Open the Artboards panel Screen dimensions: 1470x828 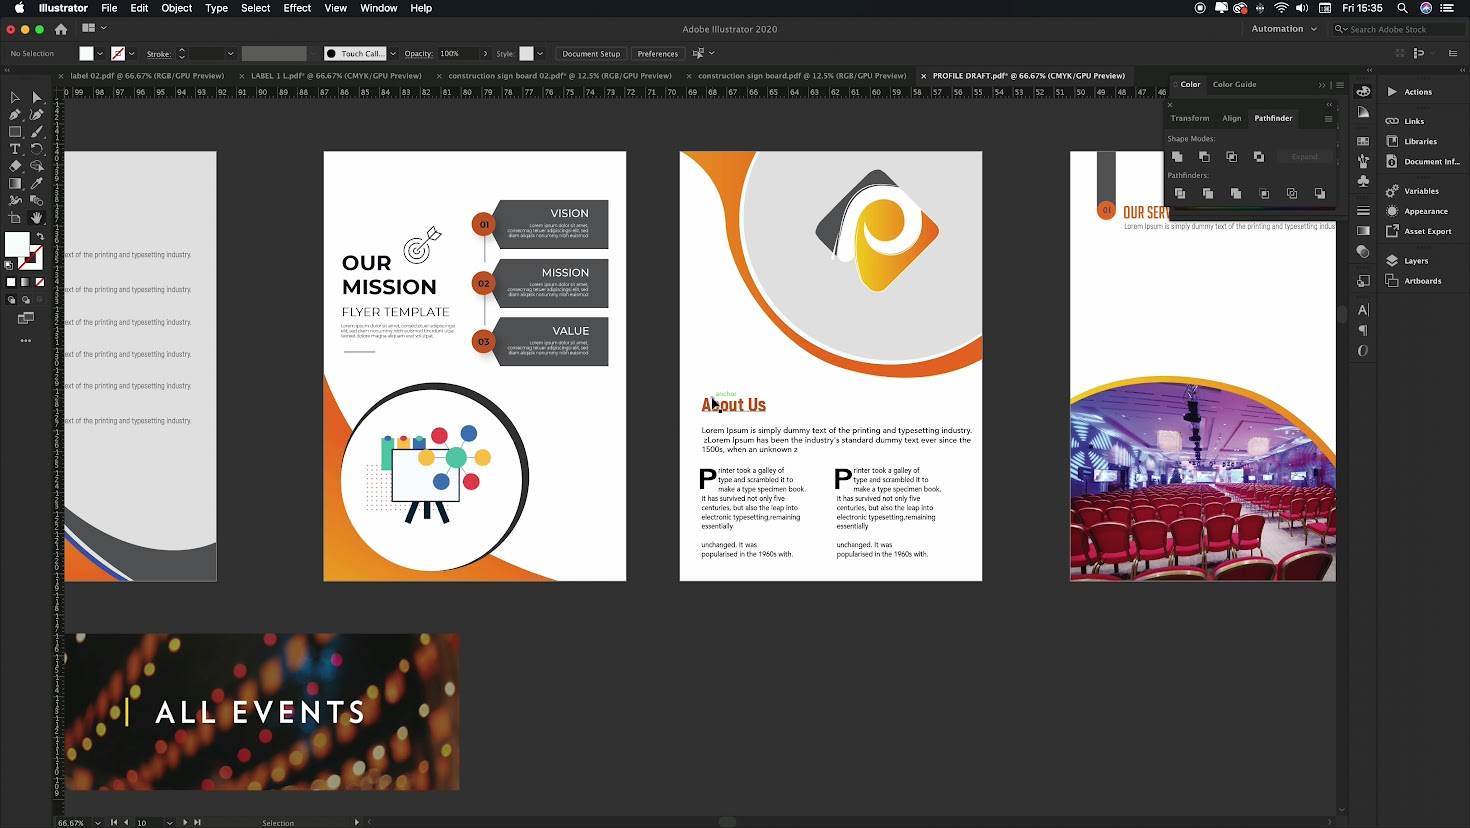click(x=1422, y=281)
